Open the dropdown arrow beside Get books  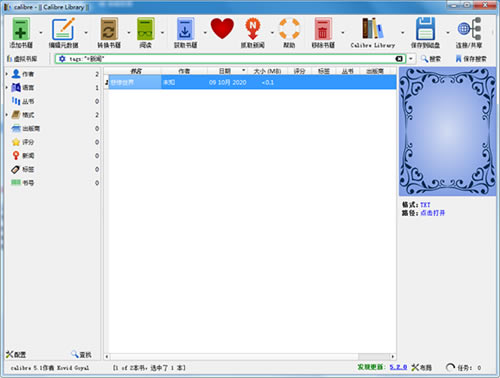coord(205,33)
